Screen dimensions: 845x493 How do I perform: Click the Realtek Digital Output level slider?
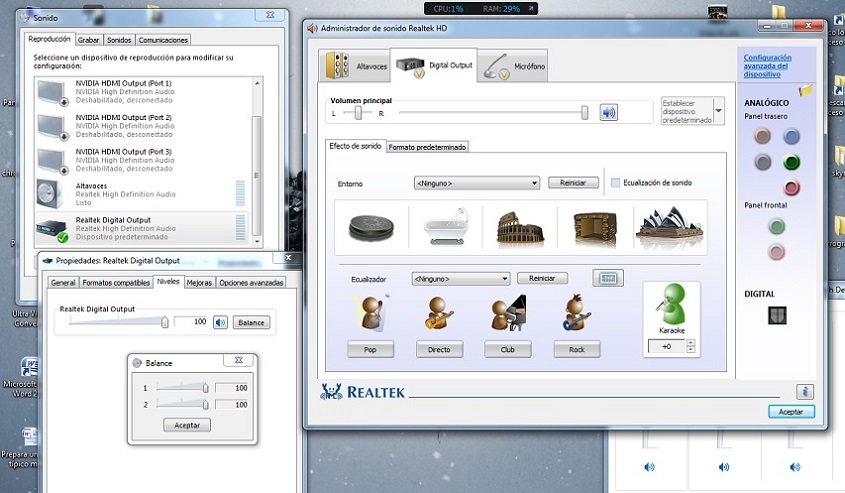[165, 322]
